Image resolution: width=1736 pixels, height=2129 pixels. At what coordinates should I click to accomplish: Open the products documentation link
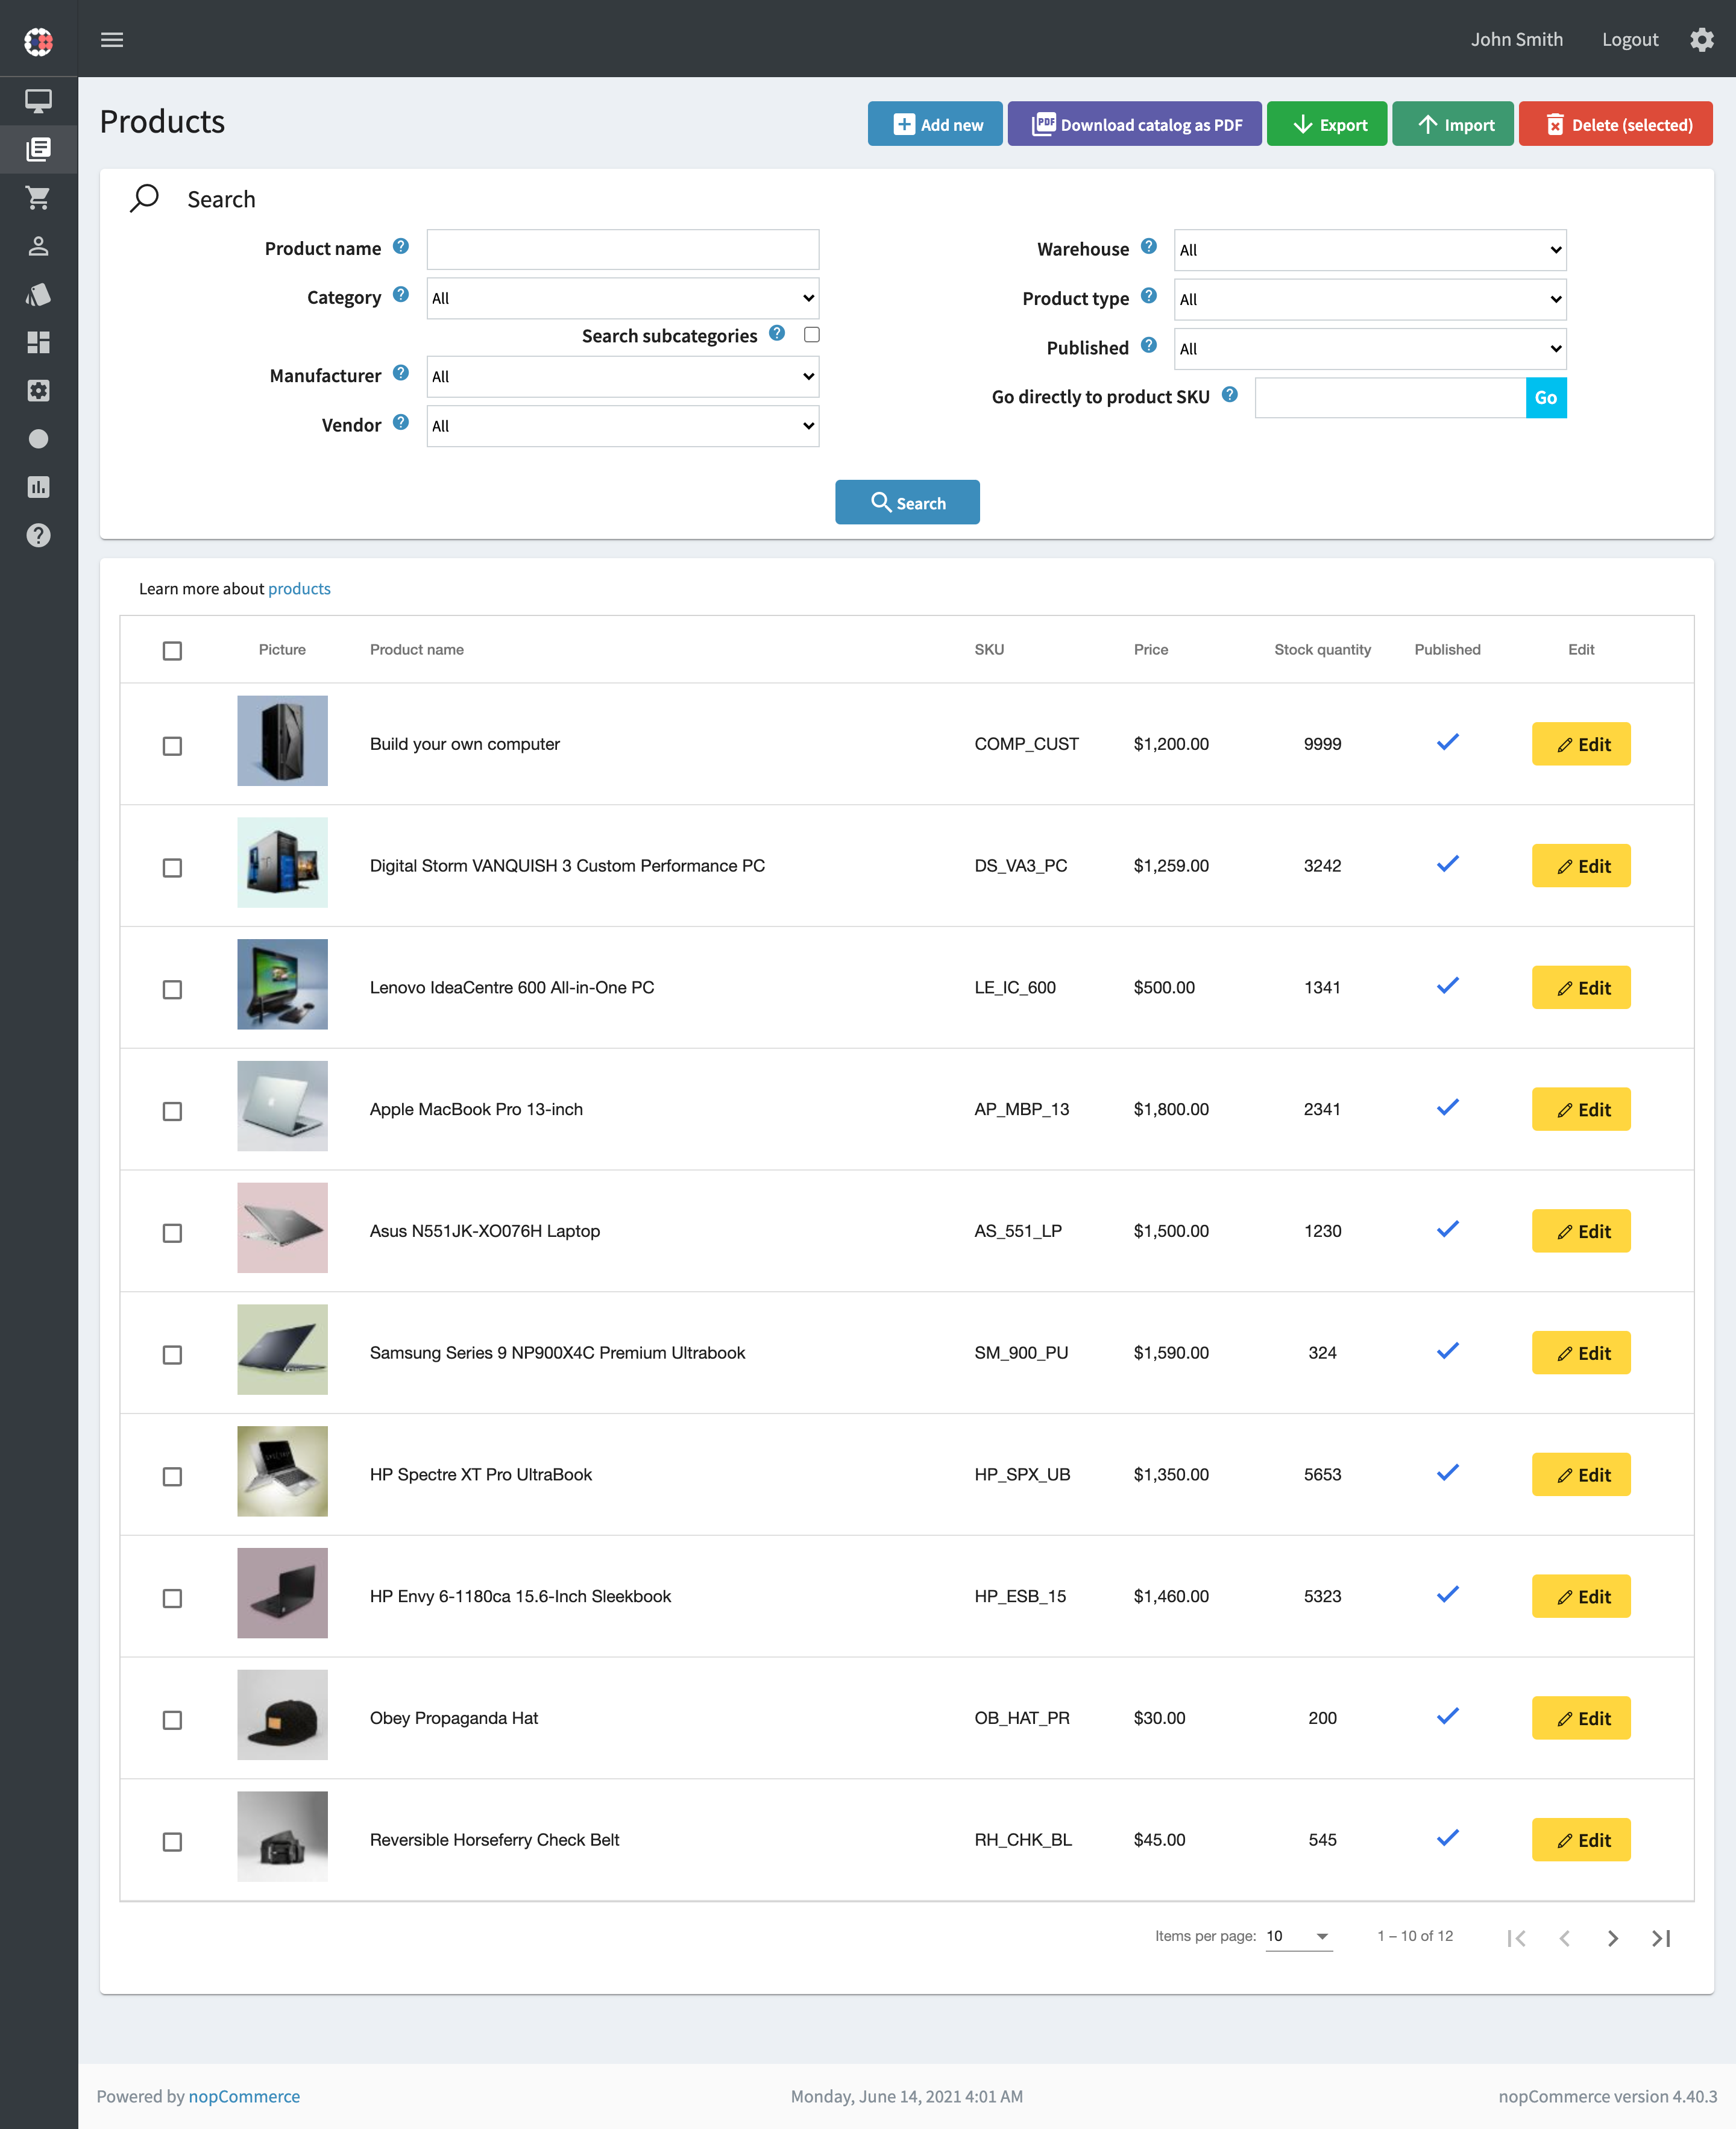[299, 589]
